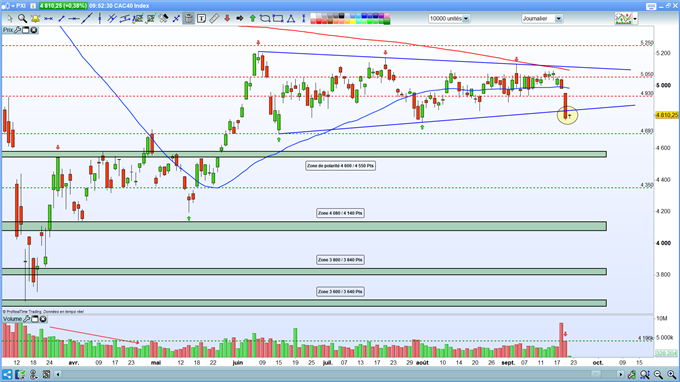The image size is (680, 382).
Task: Select the horizontal double-arrow measuring tool
Action: (x=48, y=19)
